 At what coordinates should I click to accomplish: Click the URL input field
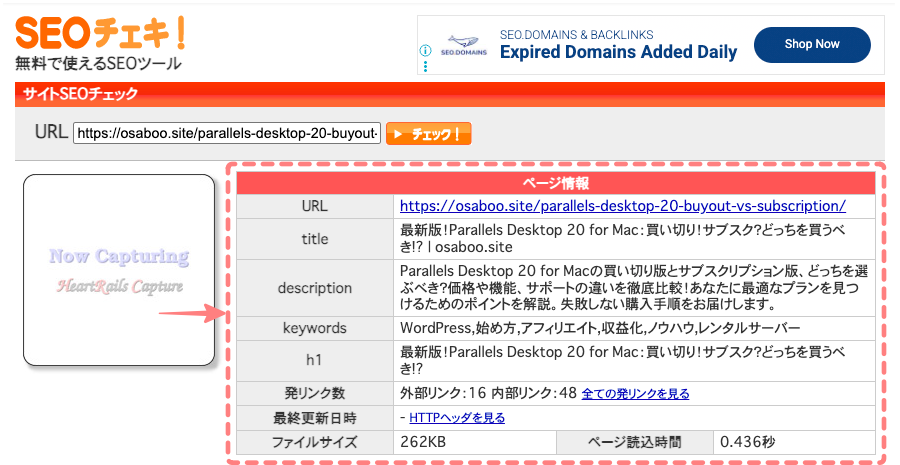(x=227, y=133)
